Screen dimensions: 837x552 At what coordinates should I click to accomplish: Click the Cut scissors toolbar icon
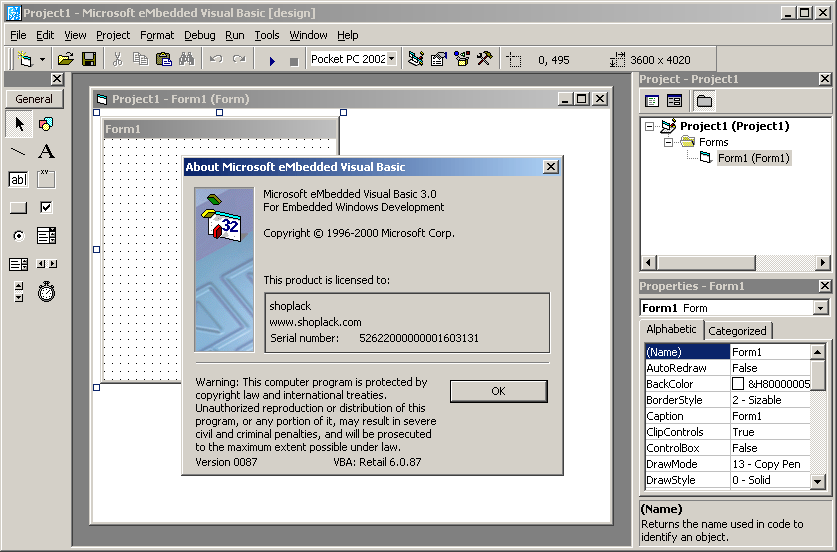[x=118, y=59]
